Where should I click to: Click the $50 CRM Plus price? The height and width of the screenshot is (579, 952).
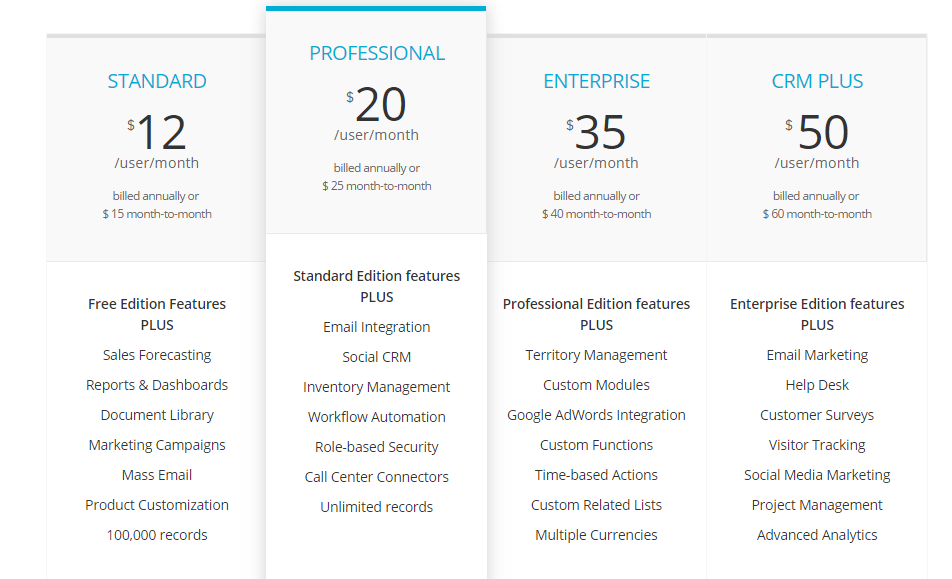(822, 132)
